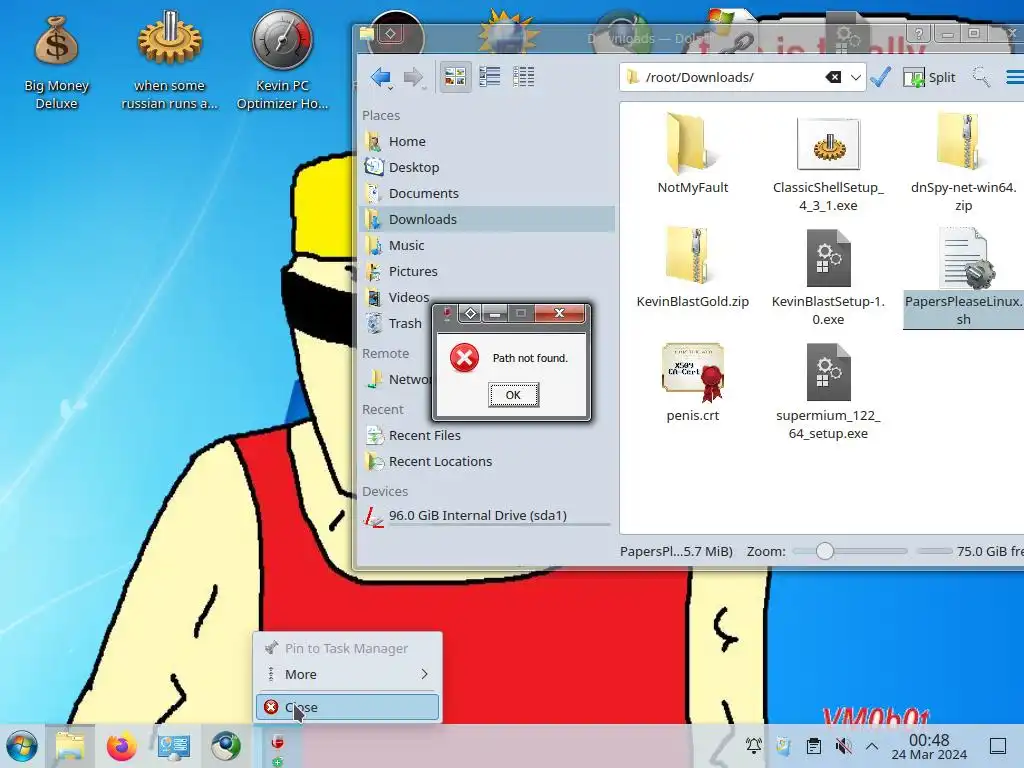Open Desktop in Places panel
Viewport: 1024px width, 768px height.
coord(487,167)
